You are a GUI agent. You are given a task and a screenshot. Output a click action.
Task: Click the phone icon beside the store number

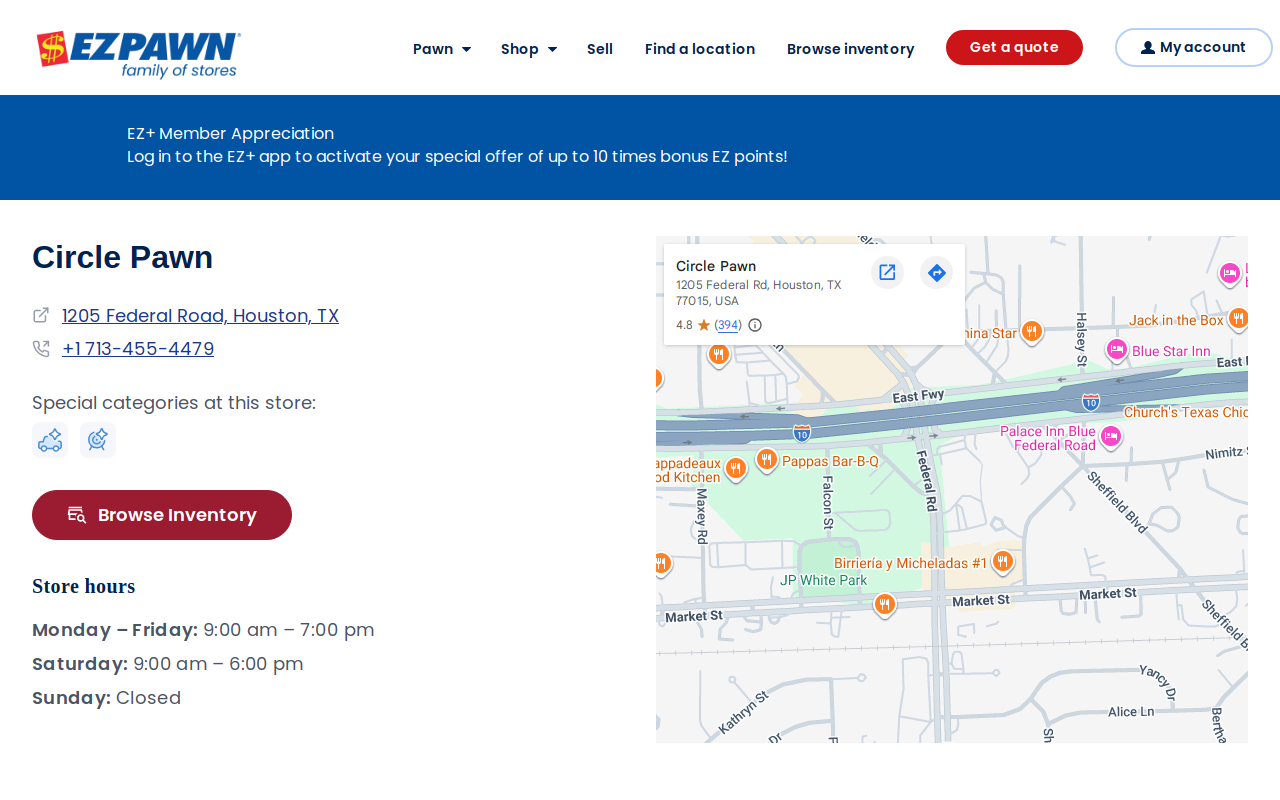click(41, 348)
